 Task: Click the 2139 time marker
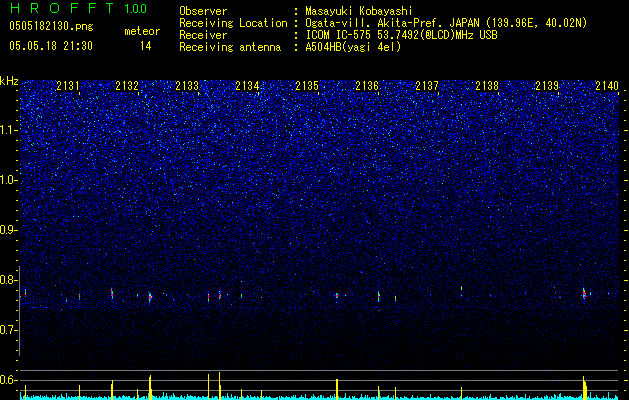[547, 85]
